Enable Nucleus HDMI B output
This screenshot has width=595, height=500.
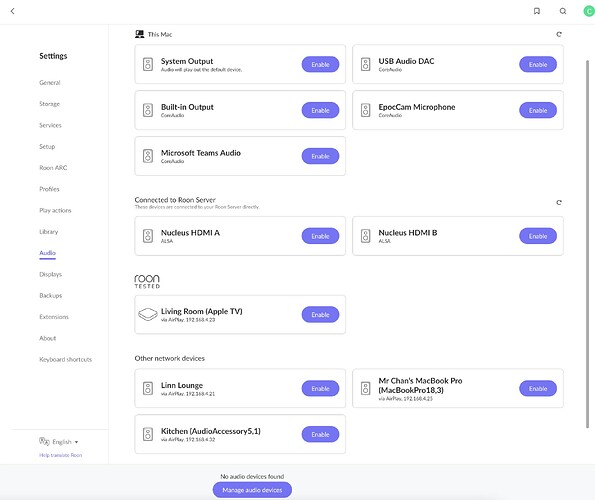click(x=538, y=236)
